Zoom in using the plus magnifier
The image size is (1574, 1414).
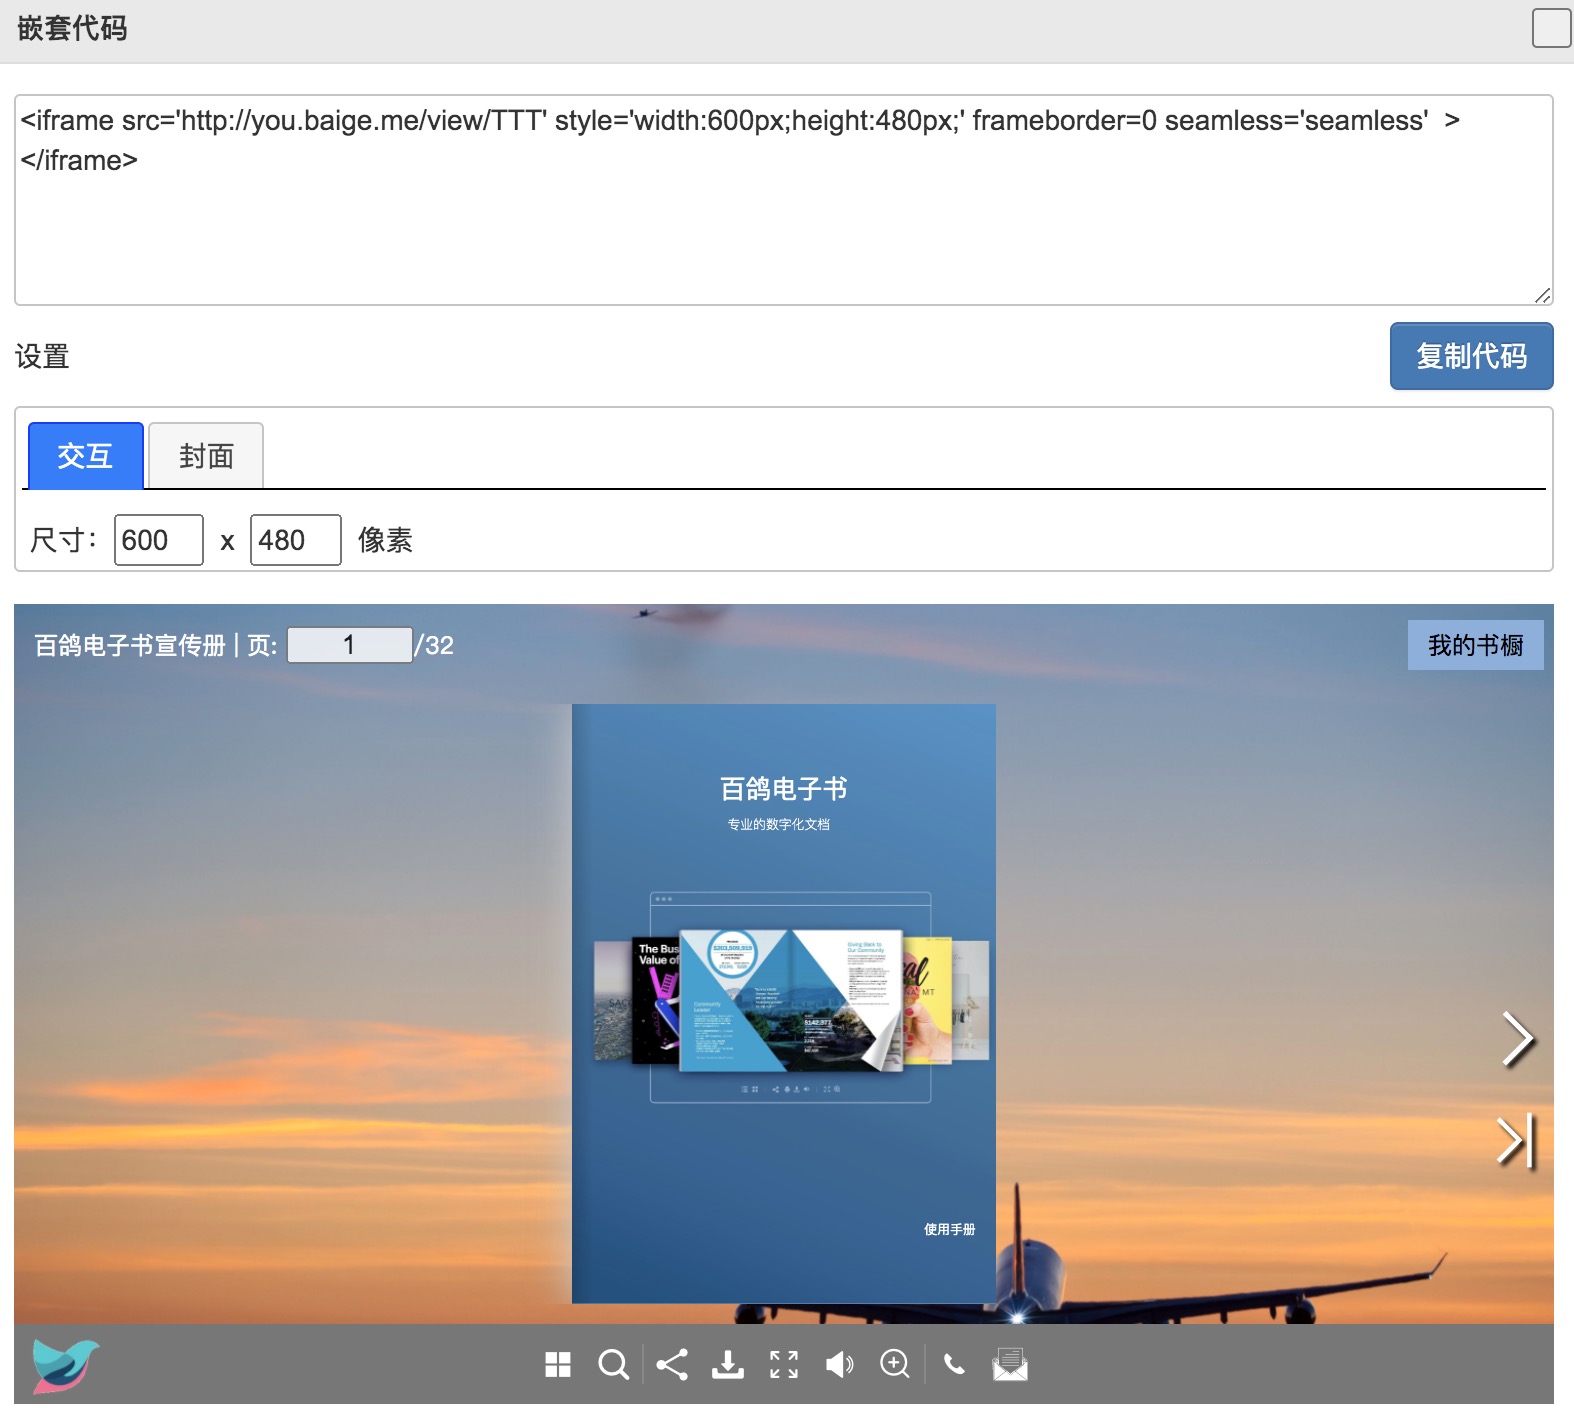tap(895, 1364)
